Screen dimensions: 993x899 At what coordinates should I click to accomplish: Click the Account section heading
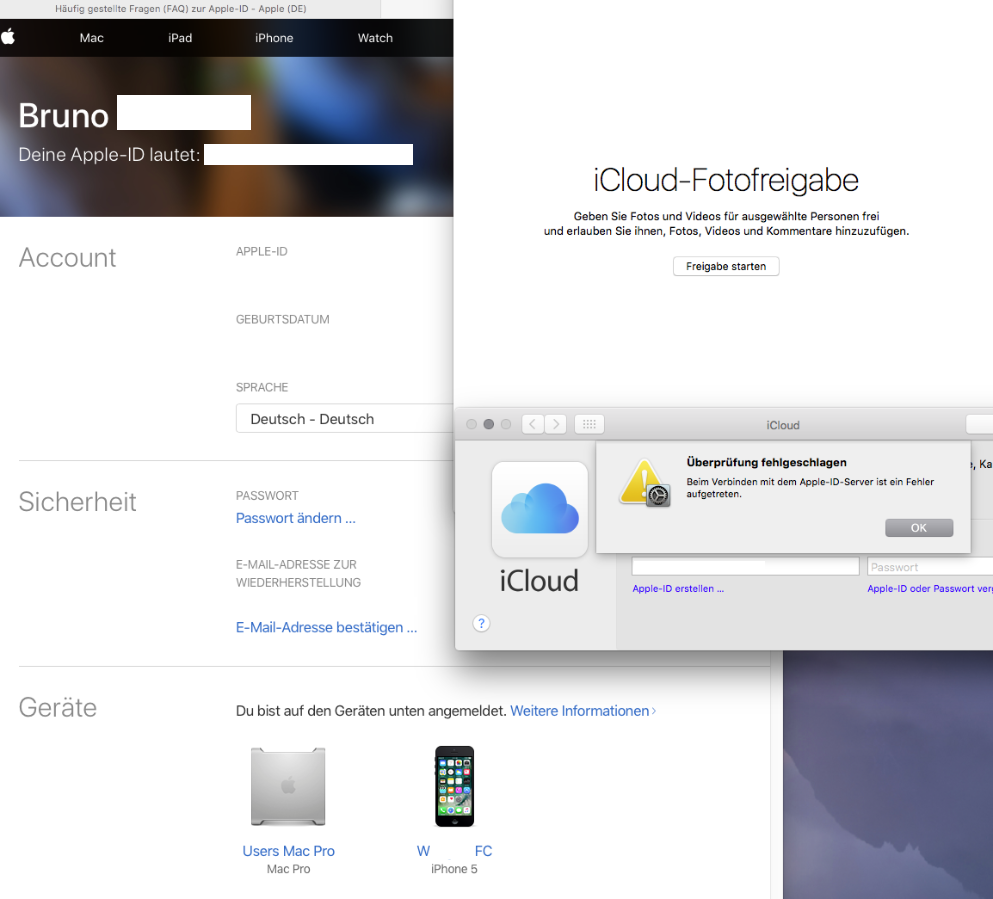tap(67, 258)
